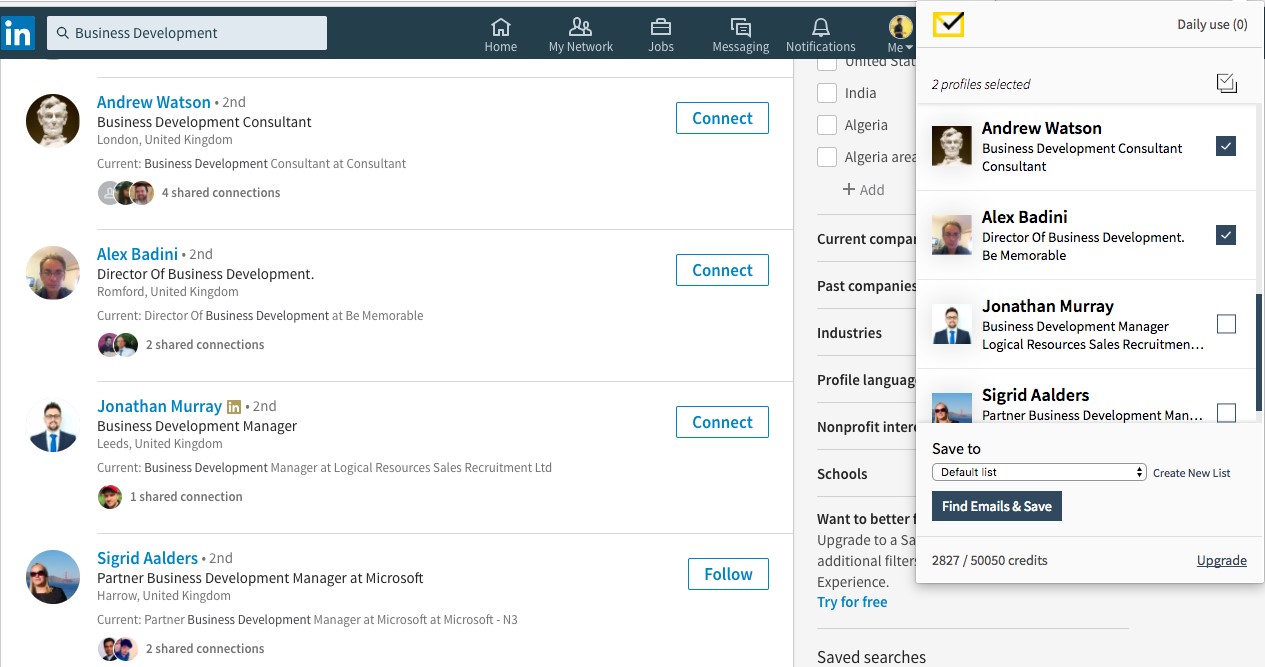
Task: Click the LinkedIn logo icon
Action: tap(18, 33)
